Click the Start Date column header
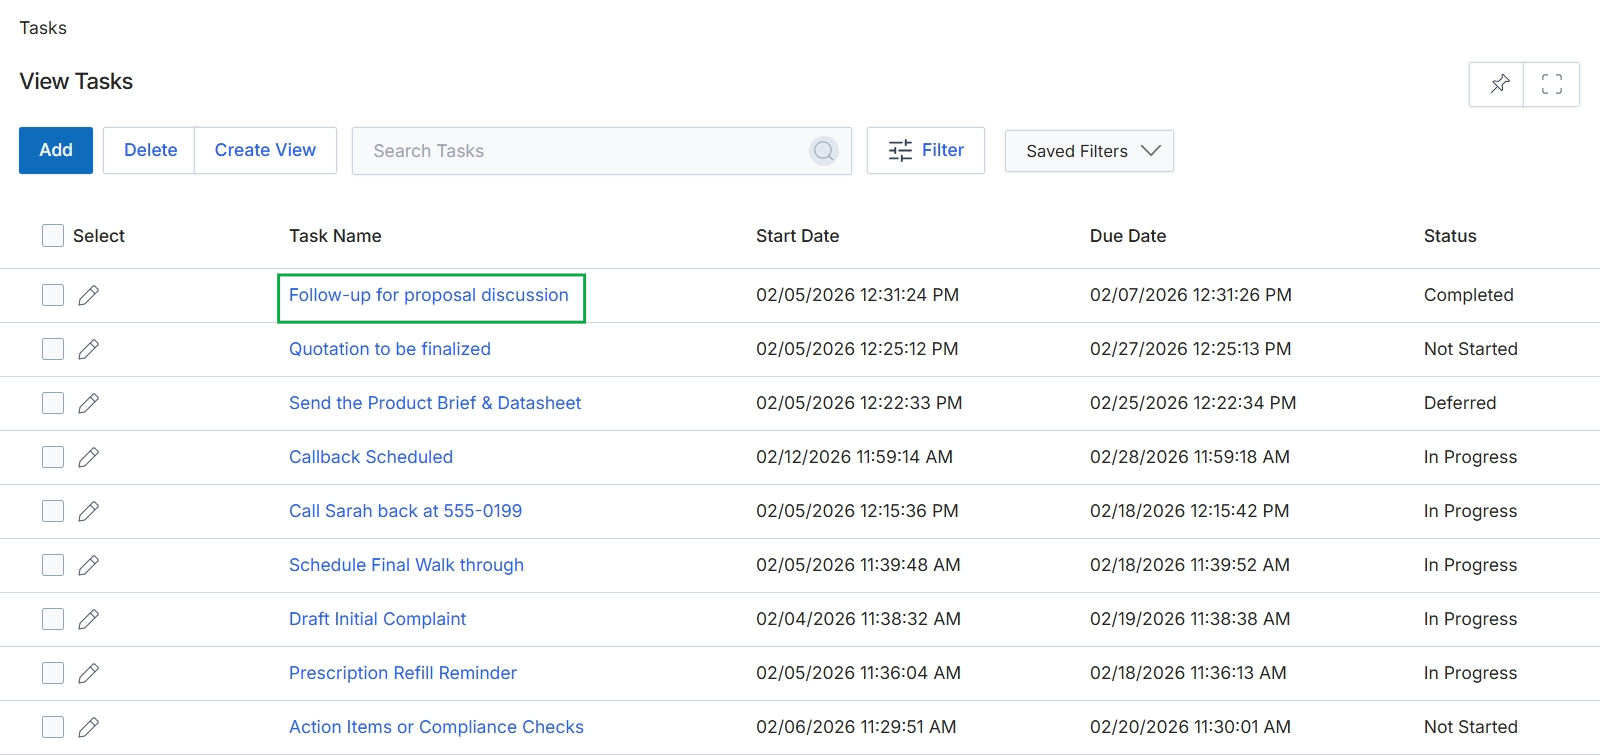Image resolution: width=1600 pixels, height=755 pixels. 797,236
